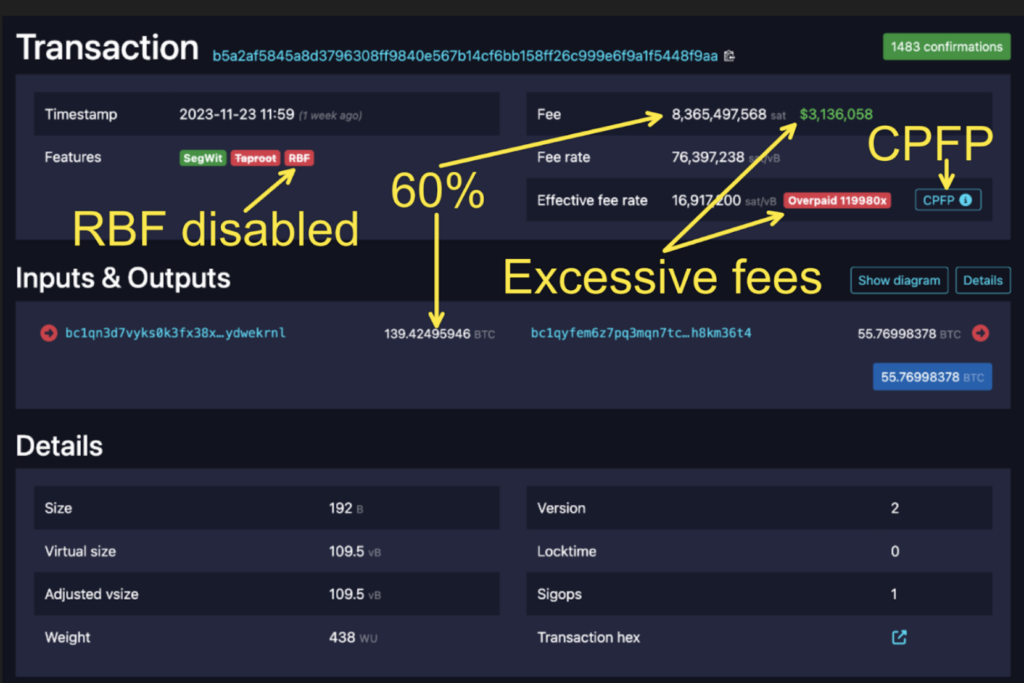1024x683 pixels.
Task: Click the red RBF feature badge
Action: 298,158
